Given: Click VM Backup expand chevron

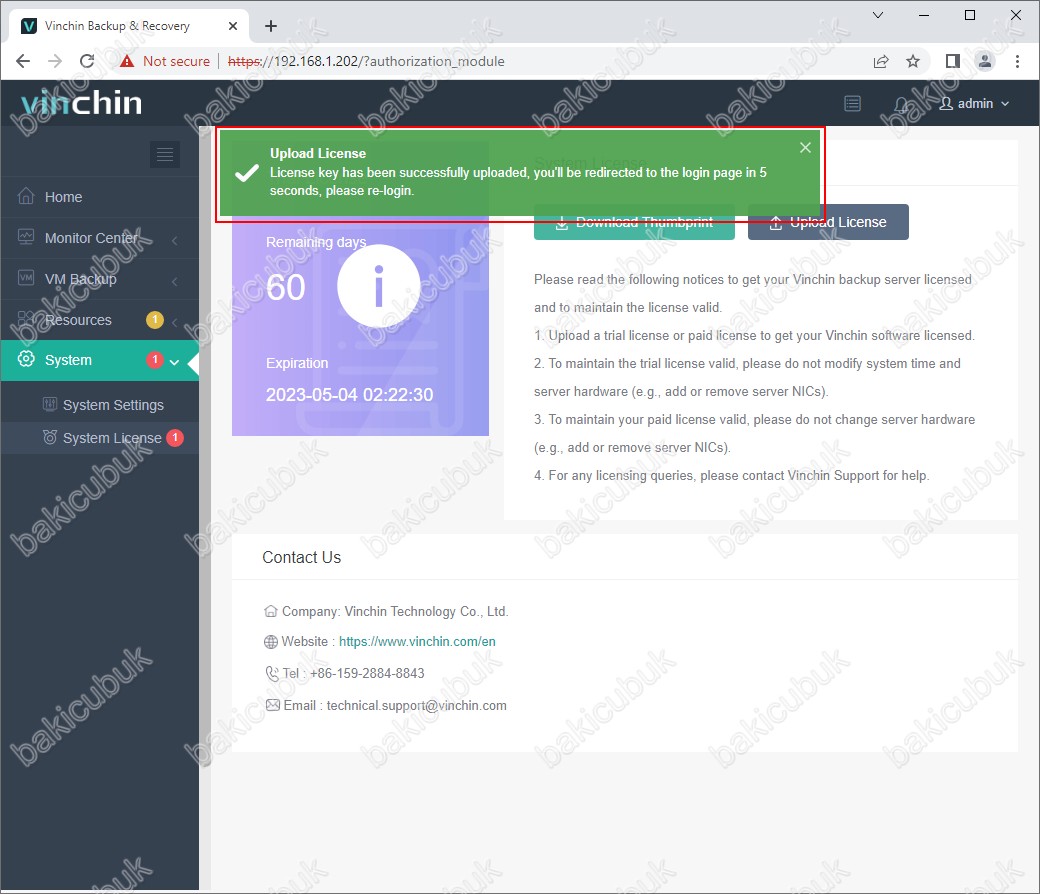Looking at the screenshot, I should [174, 281].
